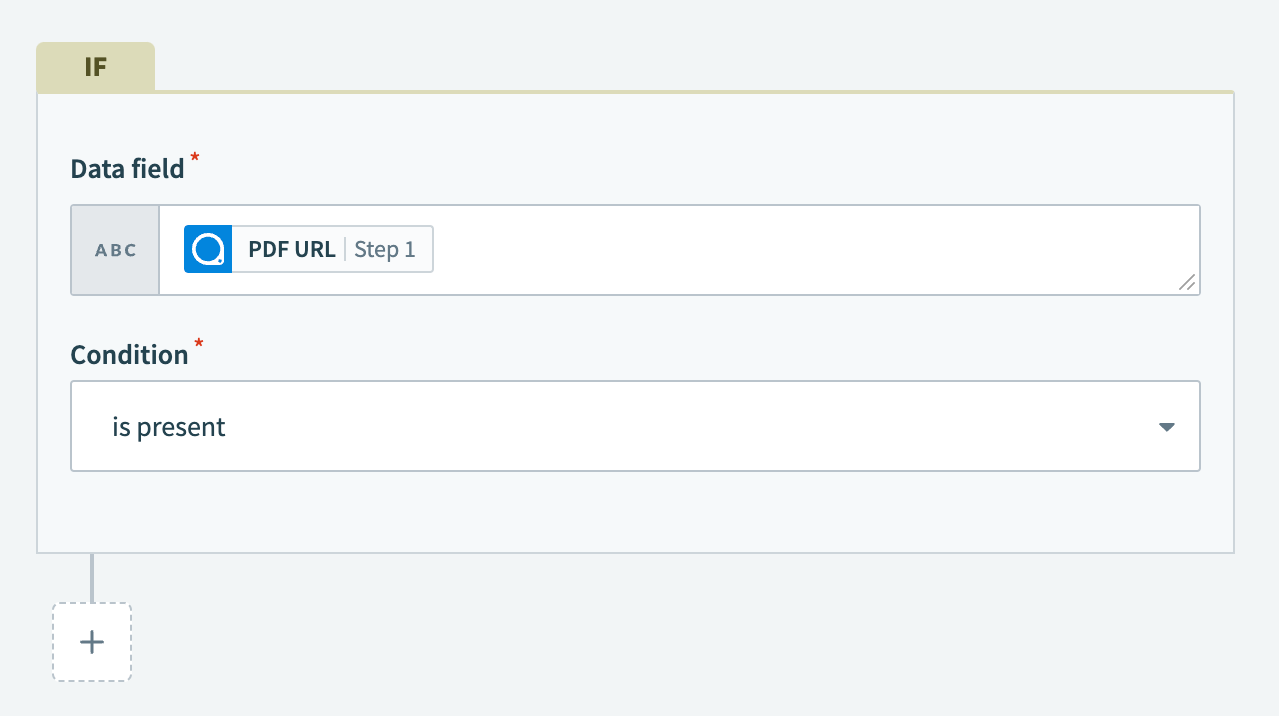Click the connector line below the IF card
This screenshot has width=1279, height=716.
[x=91, y=577]
